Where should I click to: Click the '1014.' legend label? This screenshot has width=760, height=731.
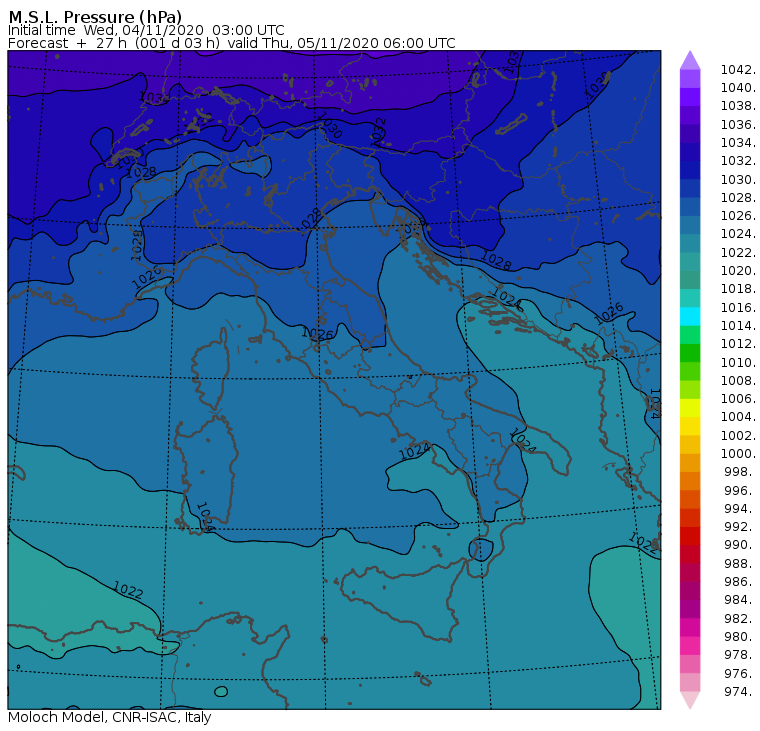click(x=738, y=326)
